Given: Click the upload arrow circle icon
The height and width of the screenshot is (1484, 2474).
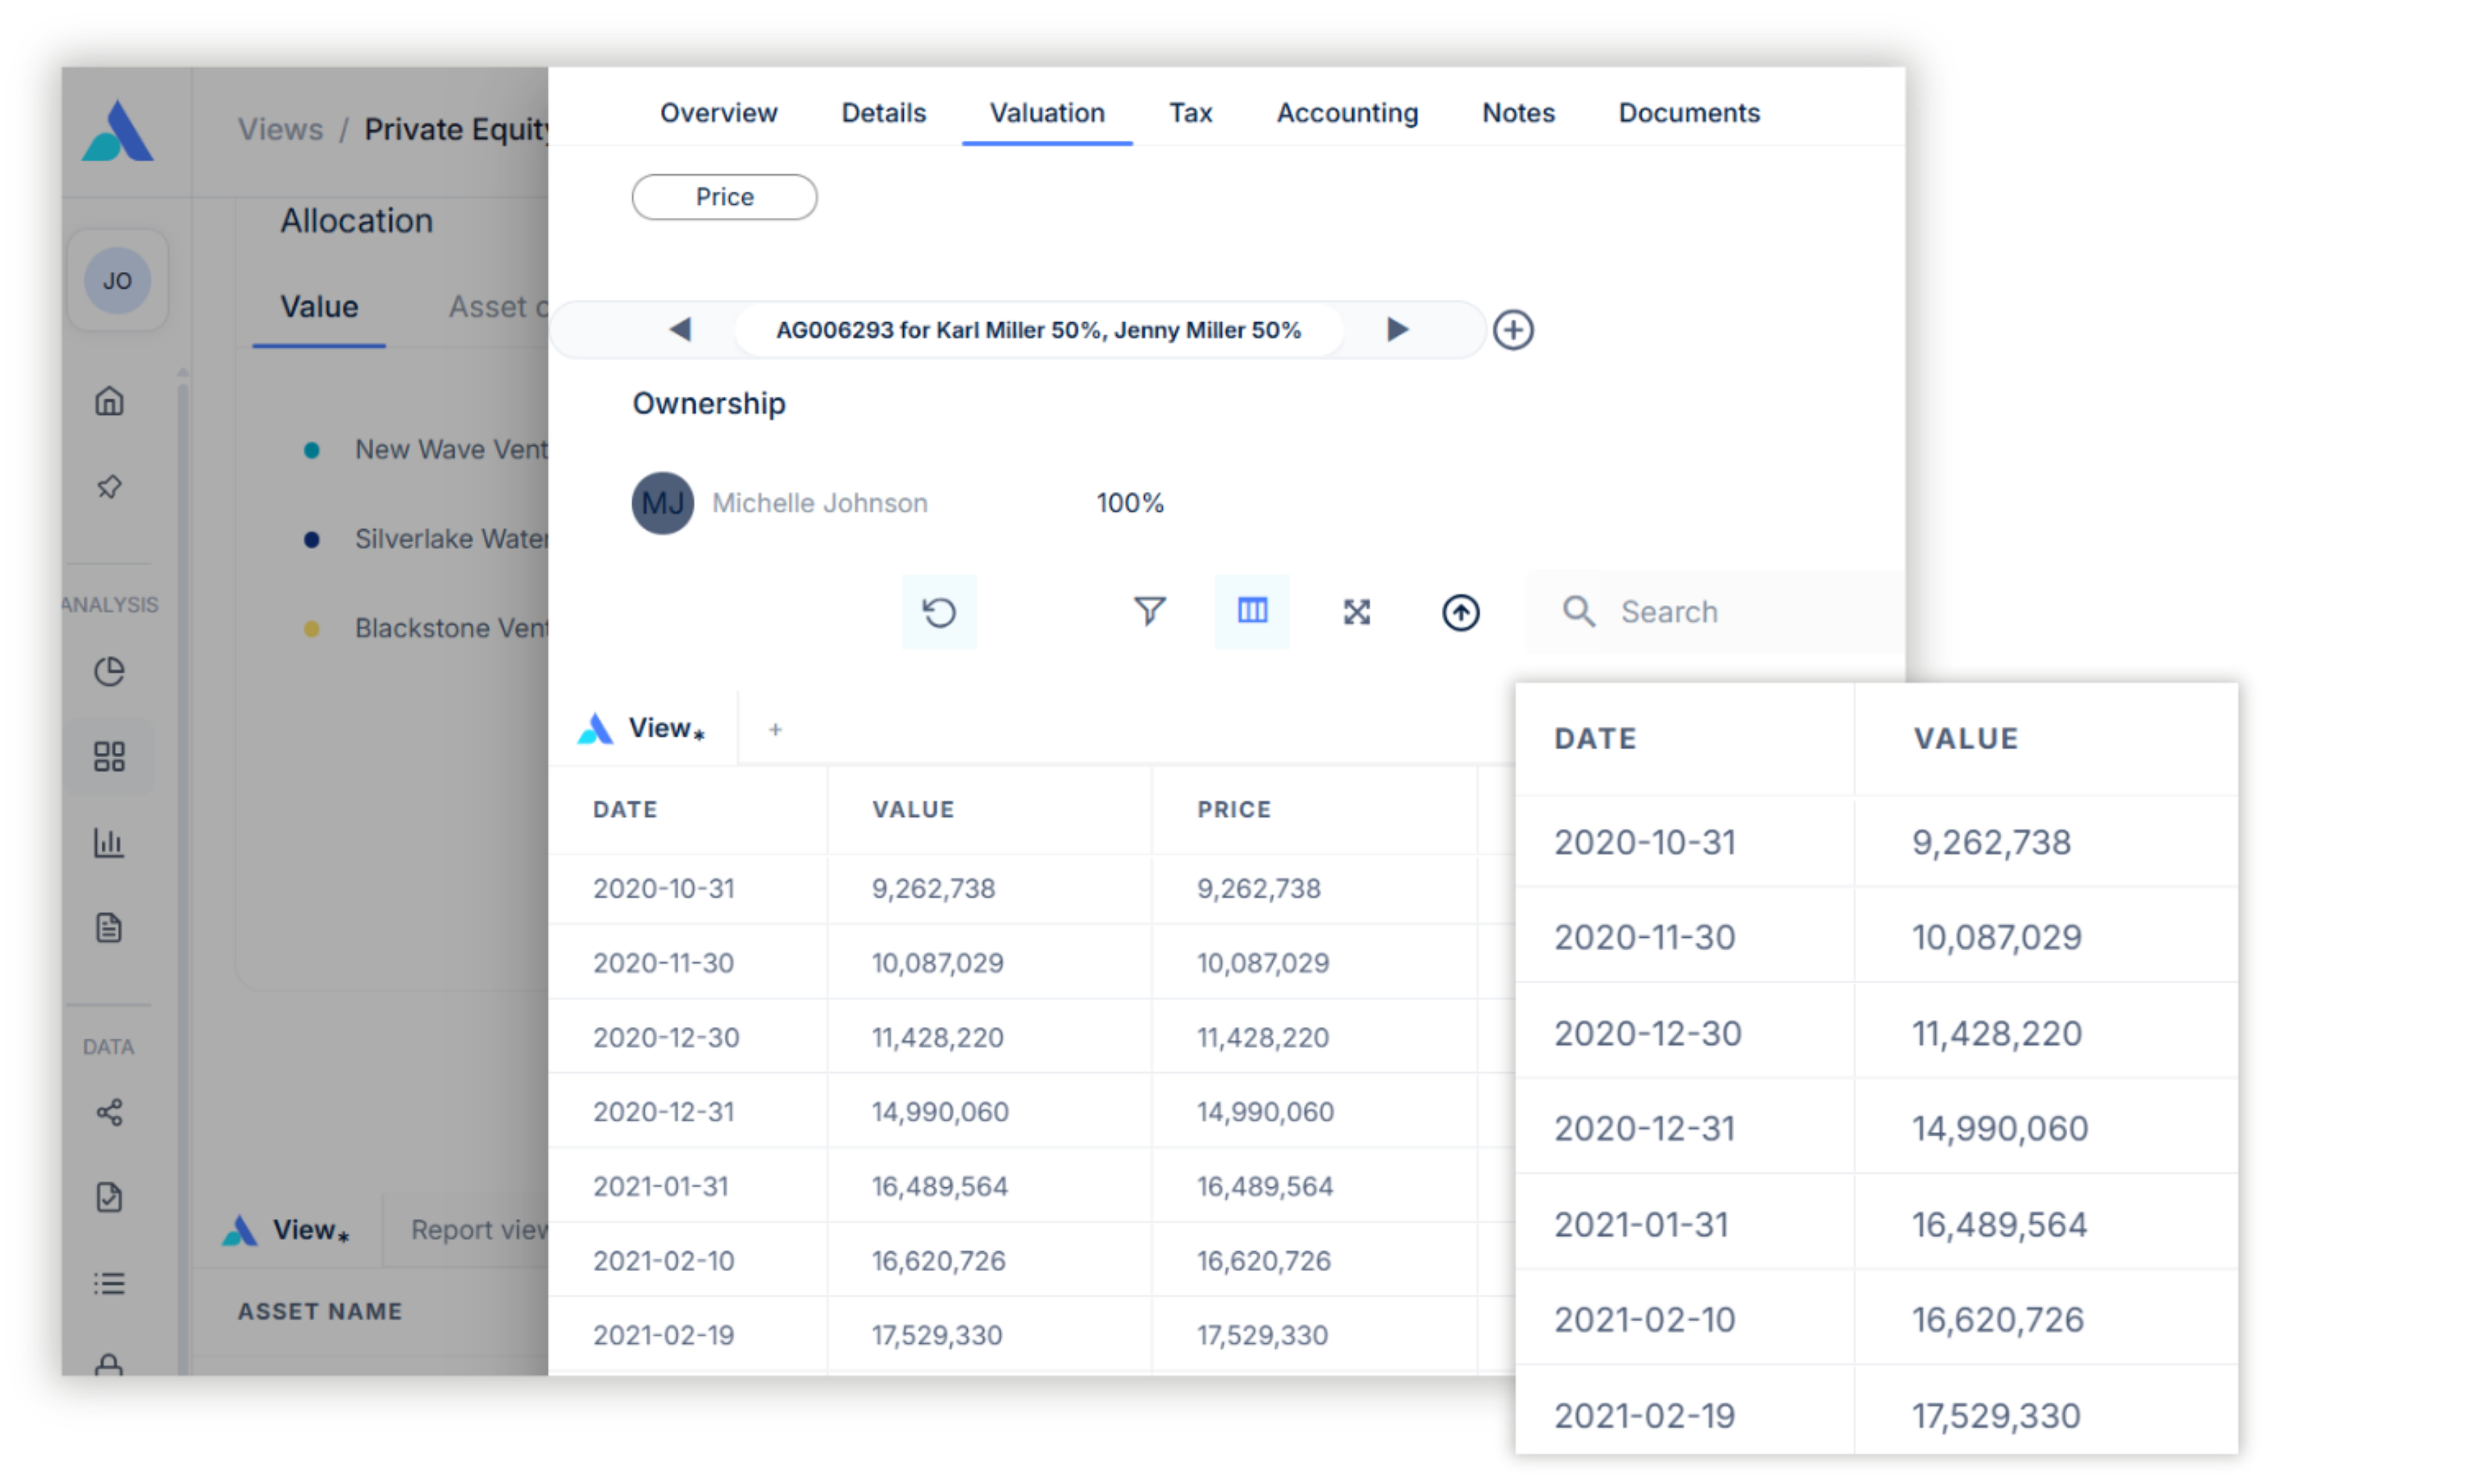Looking at the screenshot, I should pyautogui.click(x=1460, y=612).
